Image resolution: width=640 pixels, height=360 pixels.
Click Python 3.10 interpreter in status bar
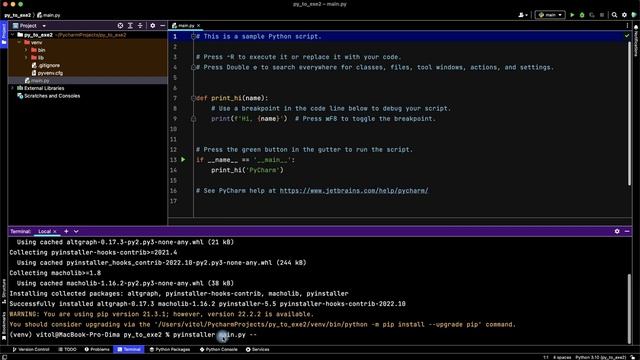click(600, 358)
